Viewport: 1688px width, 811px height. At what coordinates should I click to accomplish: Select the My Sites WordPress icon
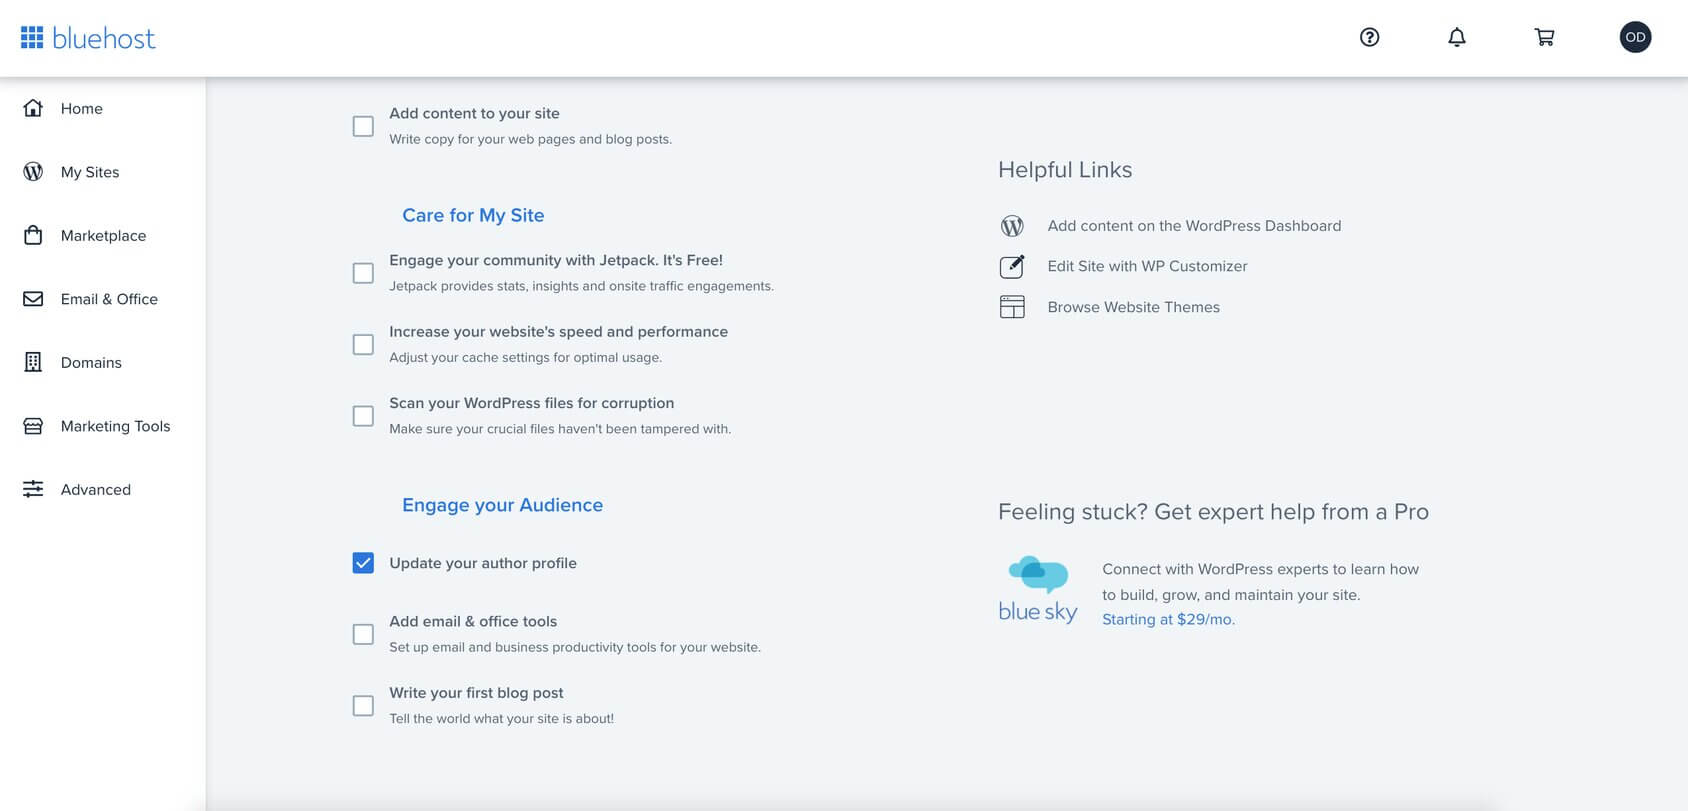(x=32, y=172)
